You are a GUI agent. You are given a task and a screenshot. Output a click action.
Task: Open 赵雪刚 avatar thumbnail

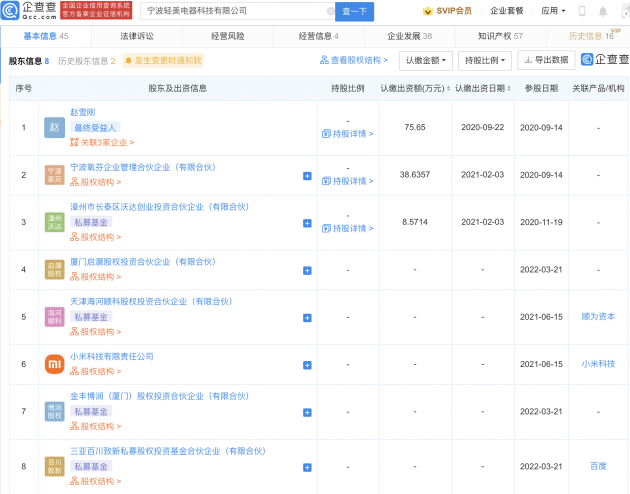tap(54, 128)
